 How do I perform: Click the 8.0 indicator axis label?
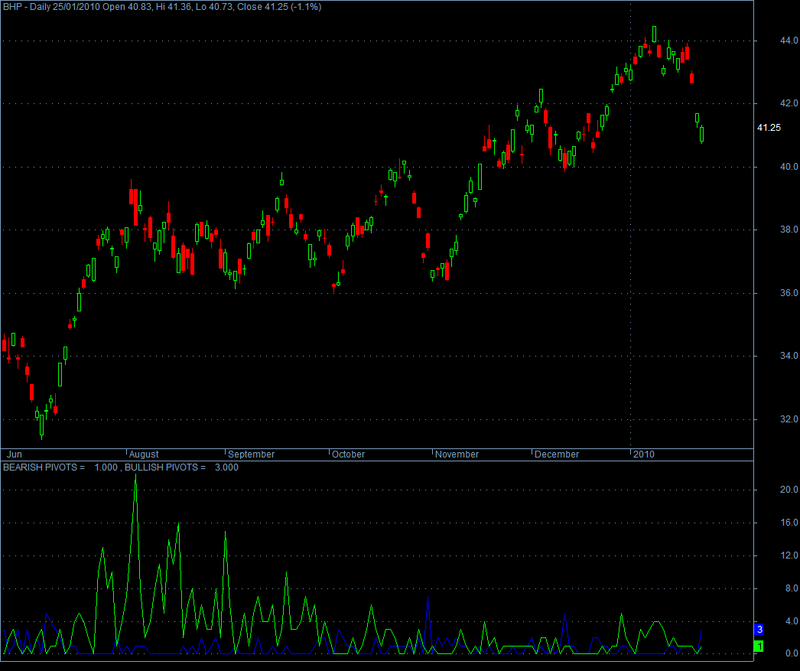pos(791,588)
